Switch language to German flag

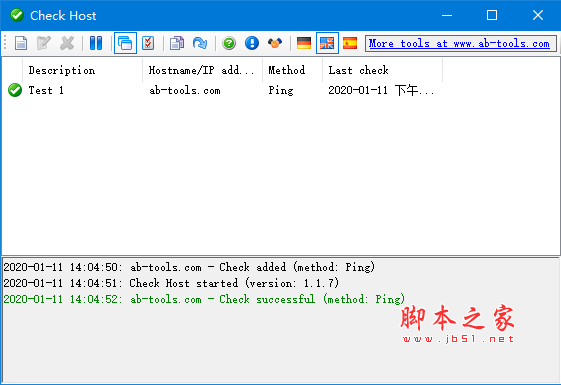tap(304, 43)
